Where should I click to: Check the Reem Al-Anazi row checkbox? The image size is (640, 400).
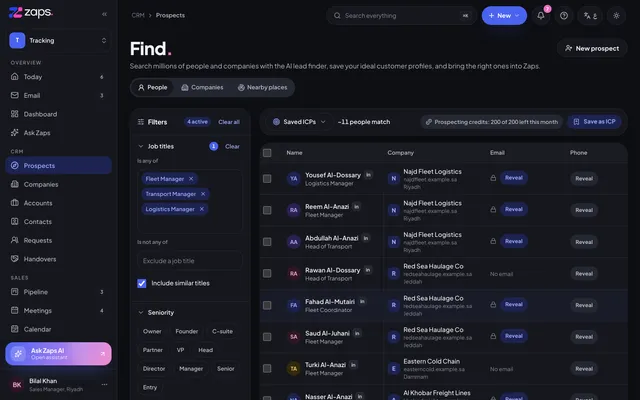tap(267, 210)
